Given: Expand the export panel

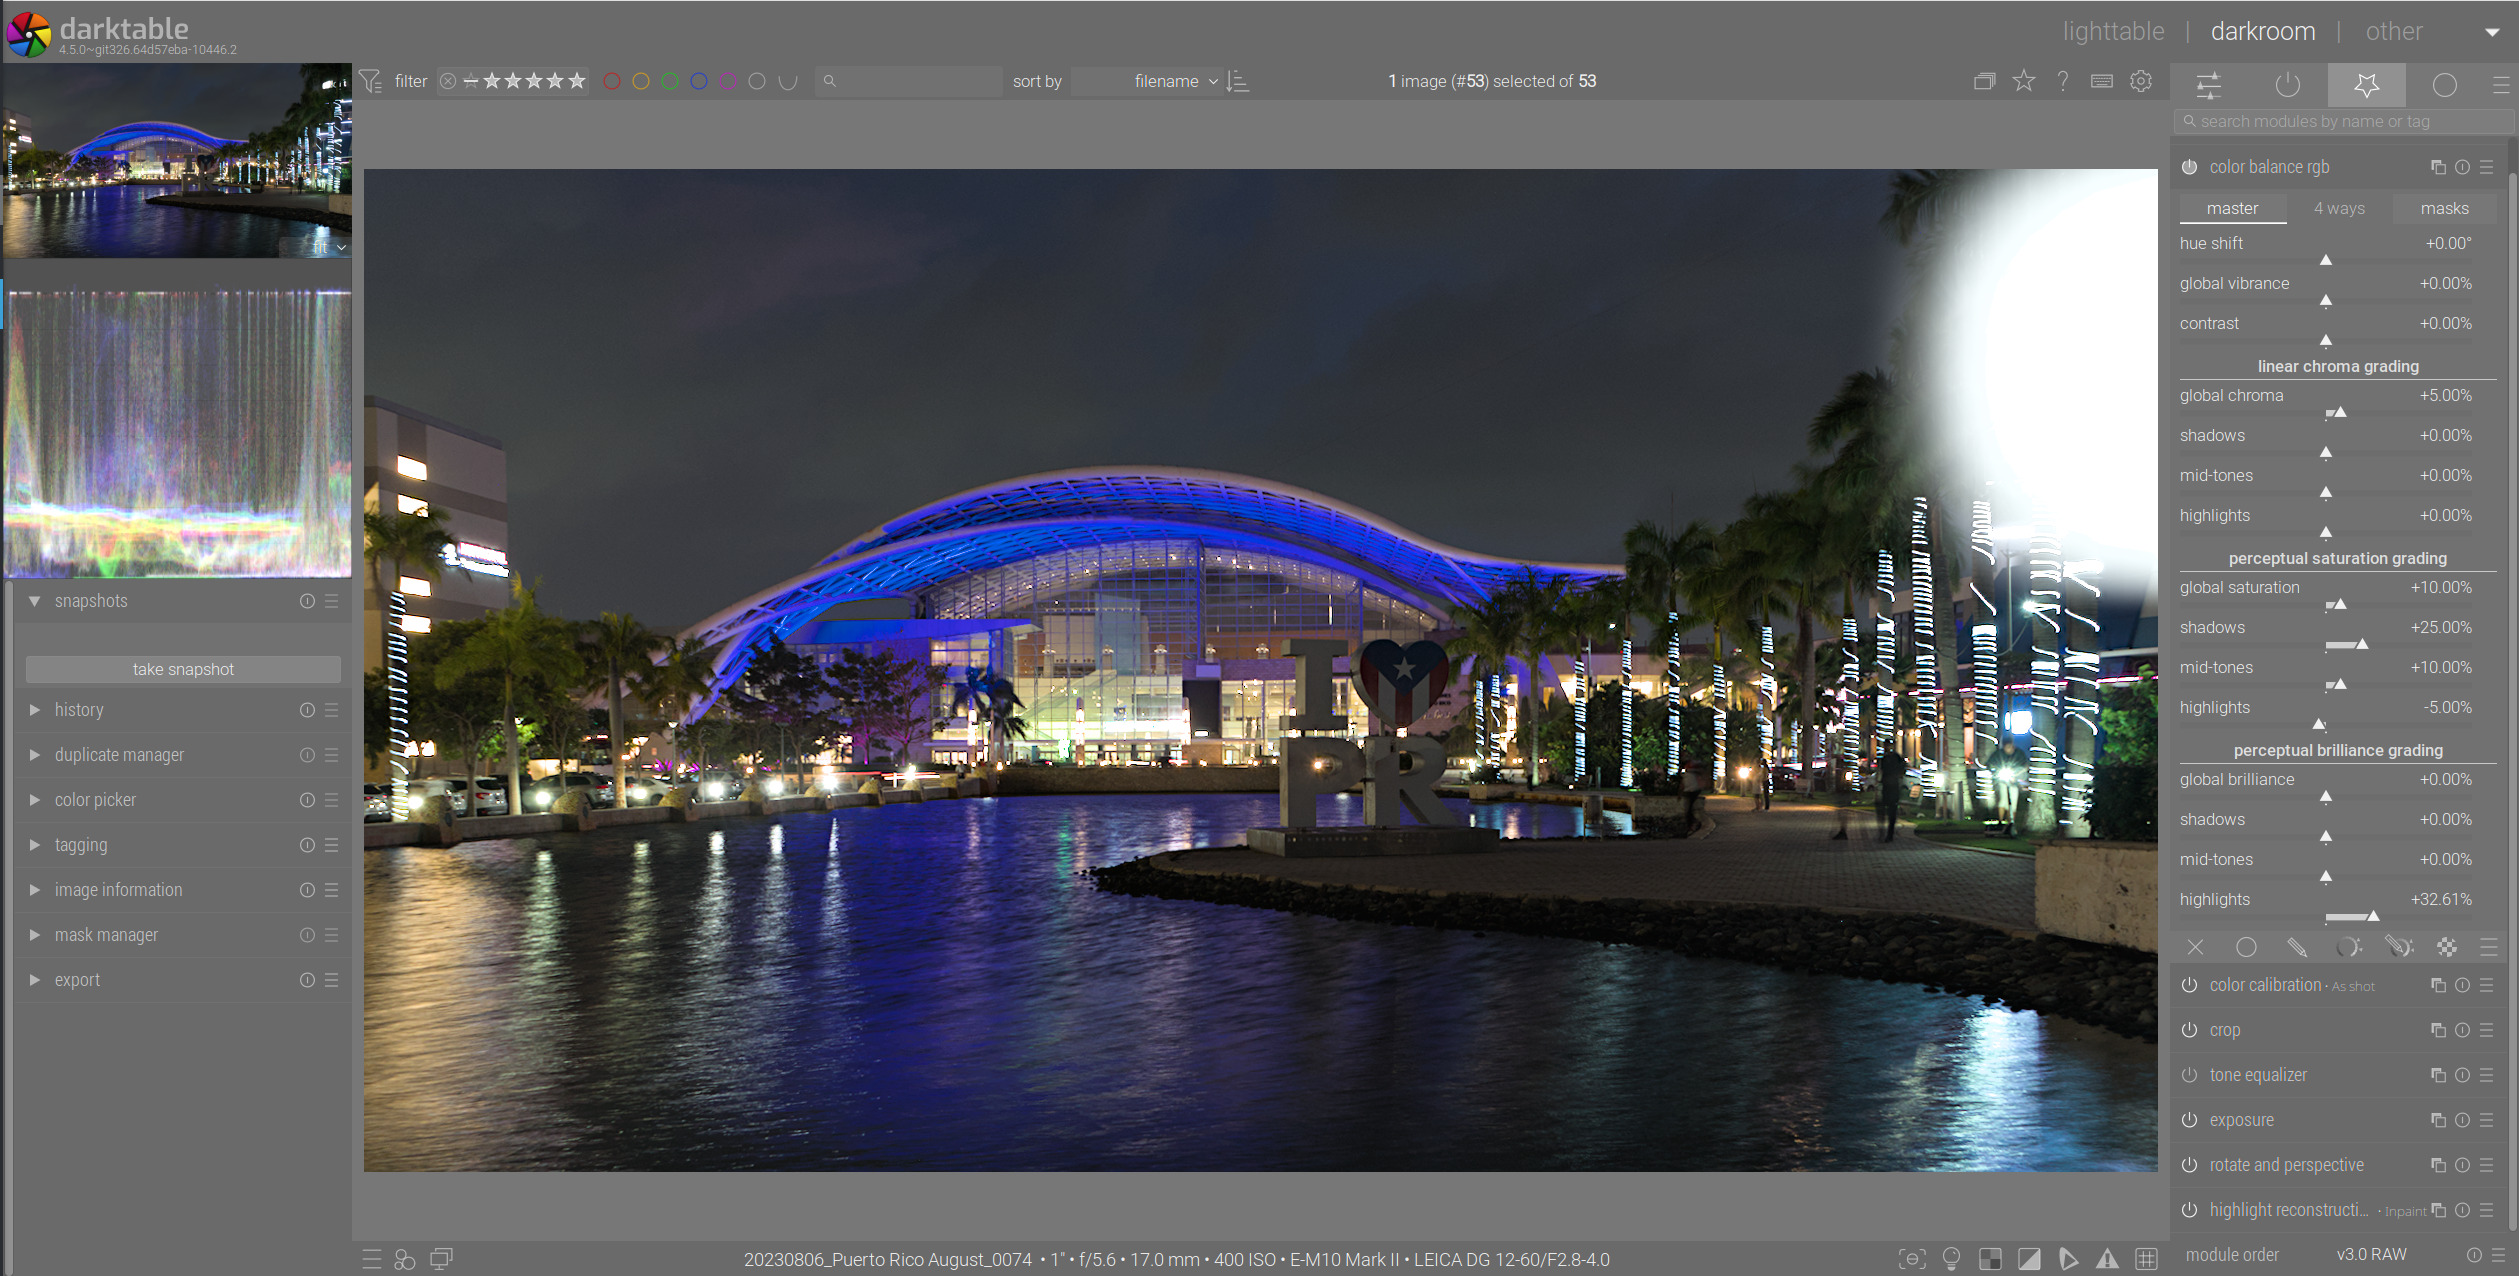Looking at the screenshot, I should click(x=76, y=980).
